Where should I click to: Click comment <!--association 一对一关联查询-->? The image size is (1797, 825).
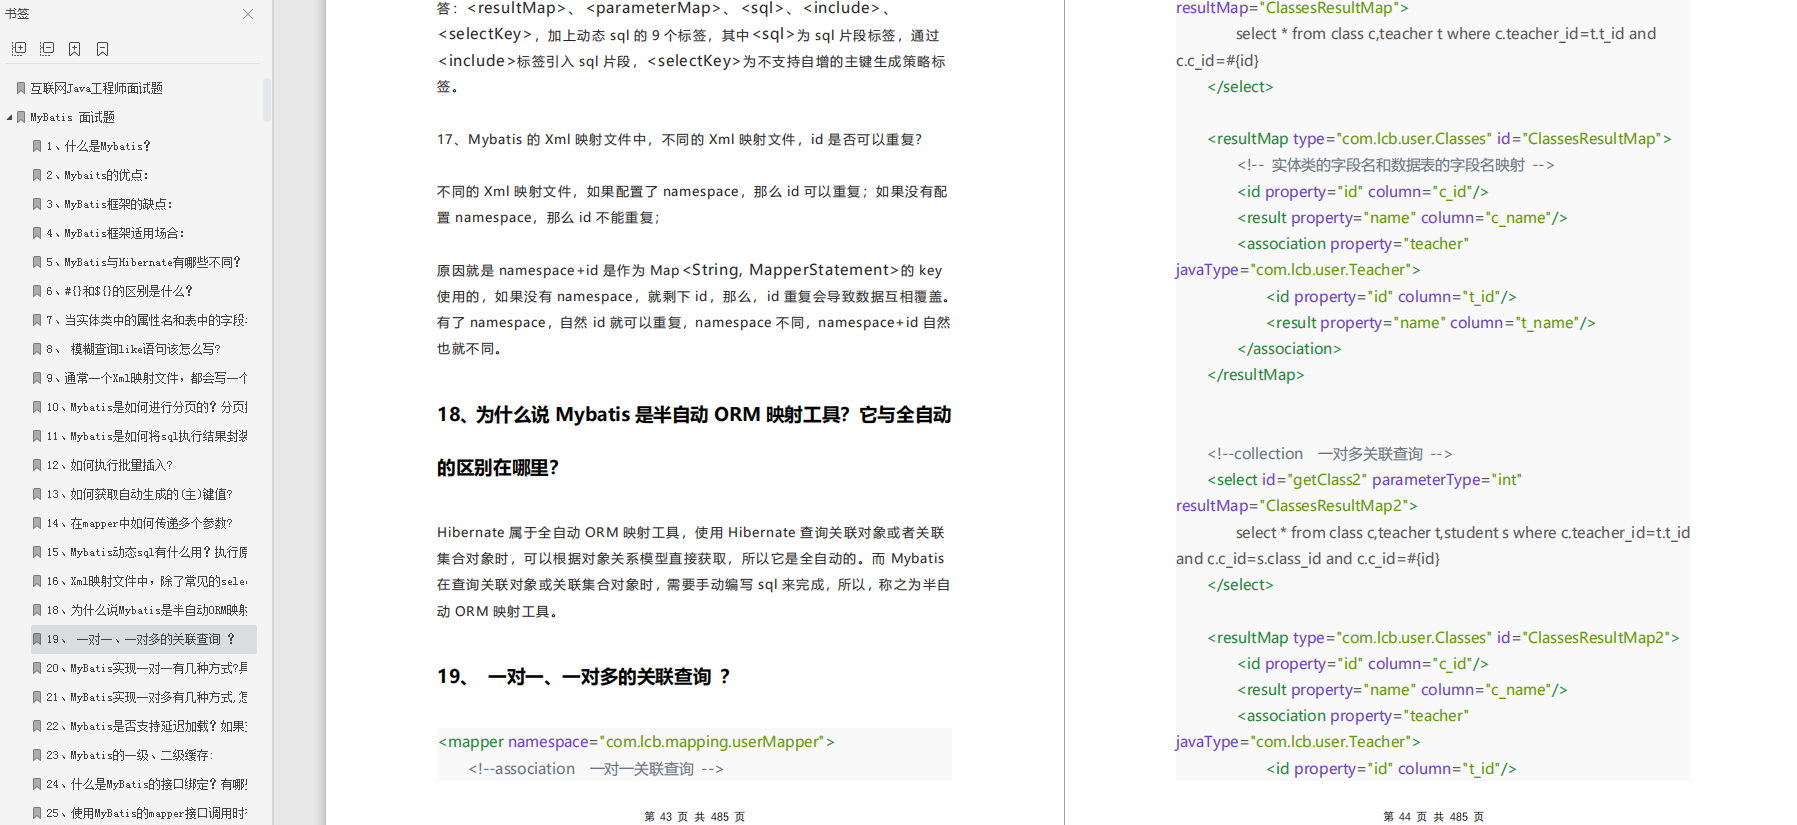tap(596, 768)
